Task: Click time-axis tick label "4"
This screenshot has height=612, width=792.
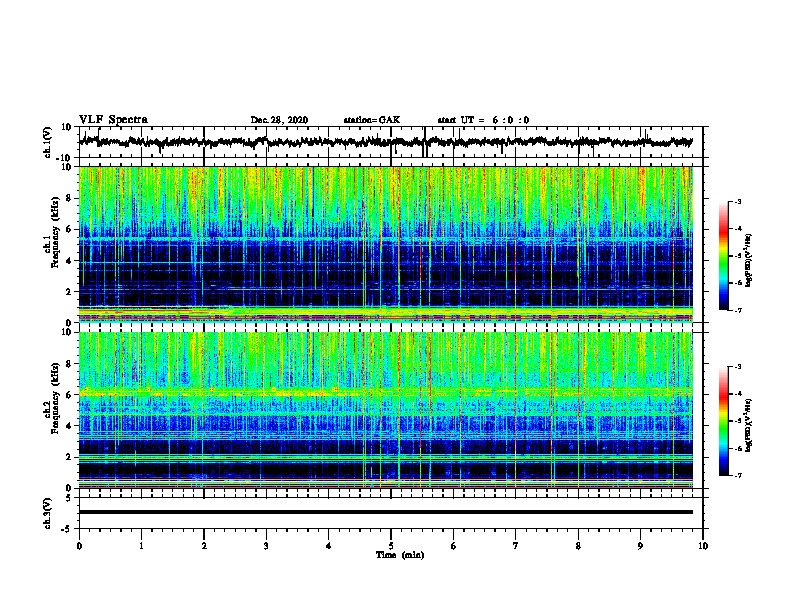Action: tap(329, 546)
